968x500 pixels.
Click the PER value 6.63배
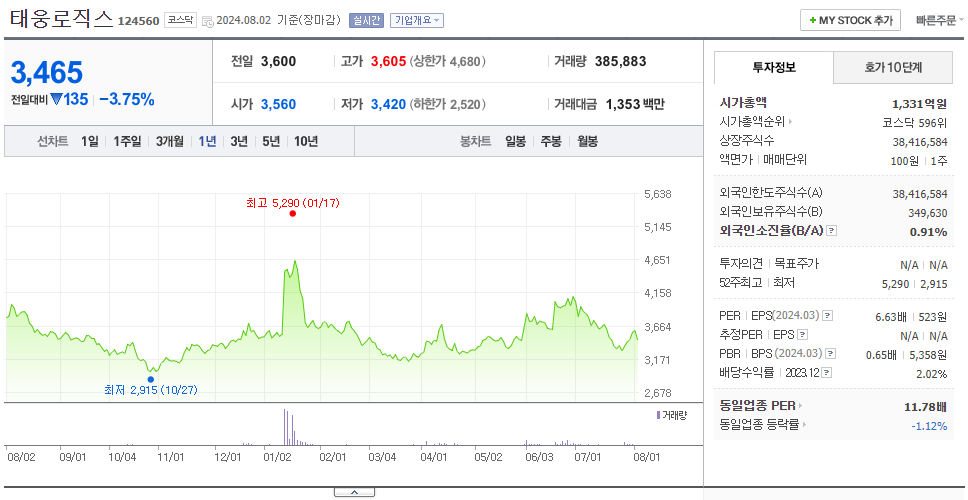(x=891, y=317)
